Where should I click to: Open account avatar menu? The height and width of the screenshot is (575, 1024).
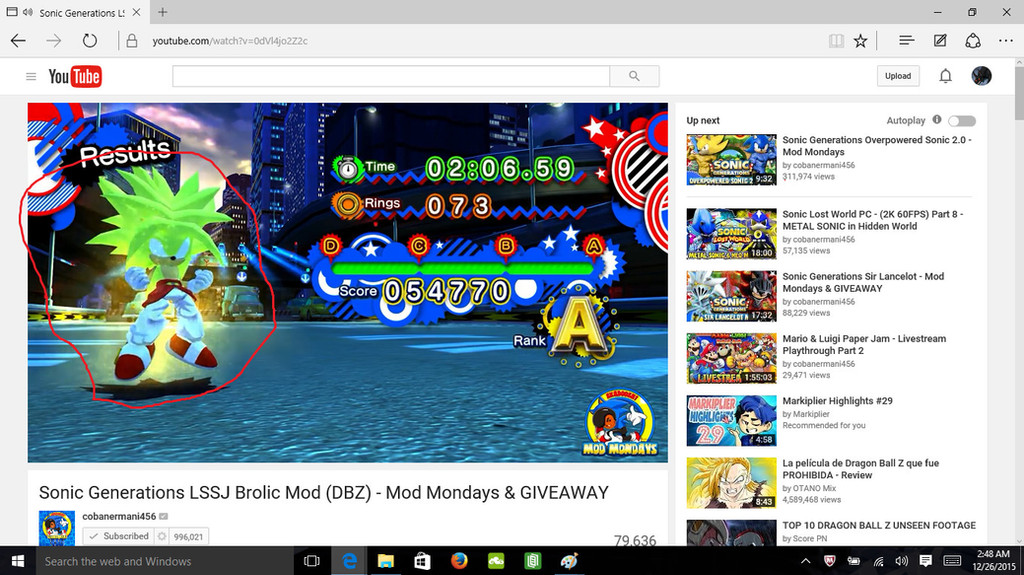[982, 76]
